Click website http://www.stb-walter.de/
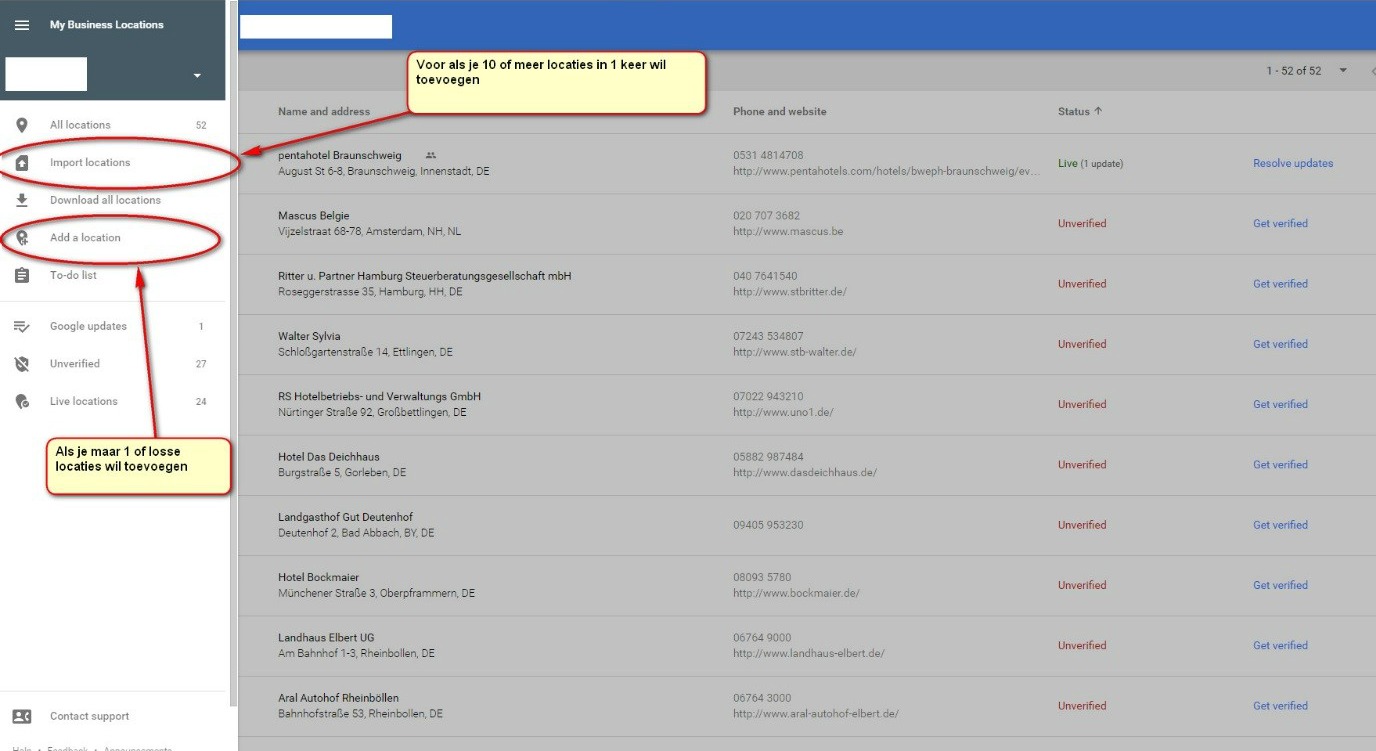The image size is (1376, 751). coord(795,352)
